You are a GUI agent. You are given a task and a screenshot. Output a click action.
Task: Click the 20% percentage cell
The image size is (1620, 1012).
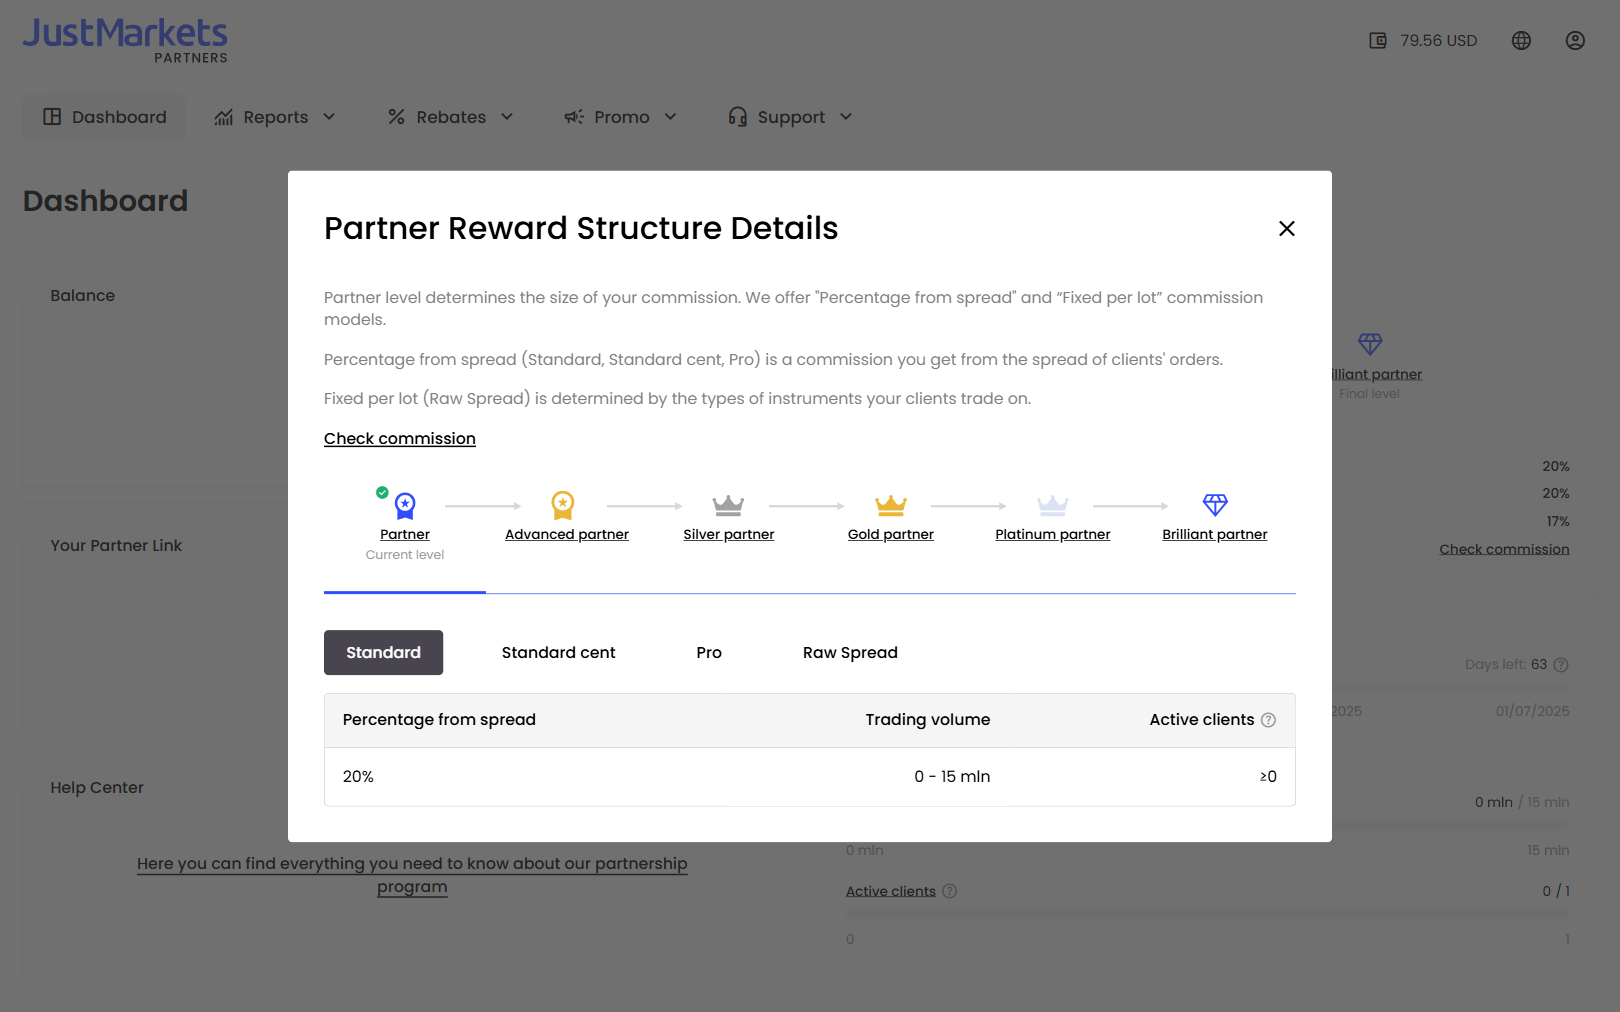tap(358, 776)
